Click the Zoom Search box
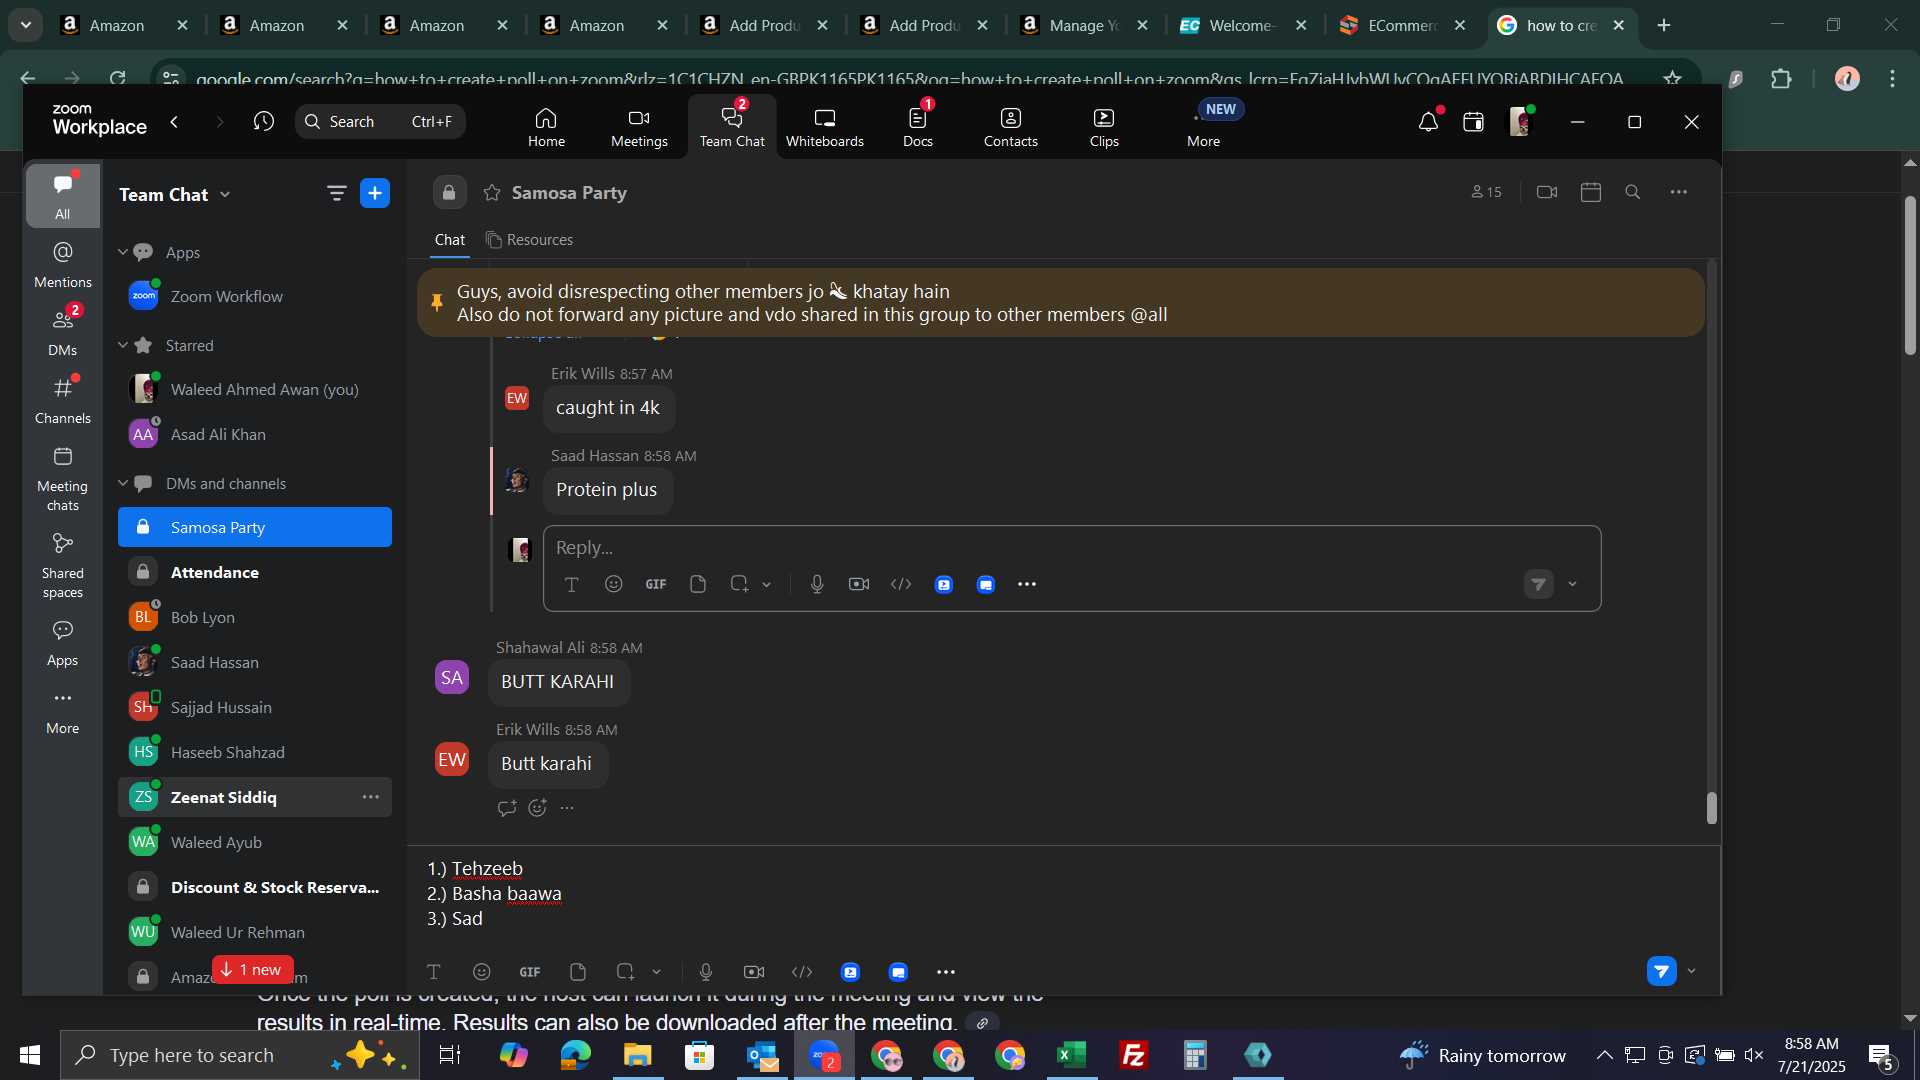This screenshot has width=1920, height=1080. 380,122
